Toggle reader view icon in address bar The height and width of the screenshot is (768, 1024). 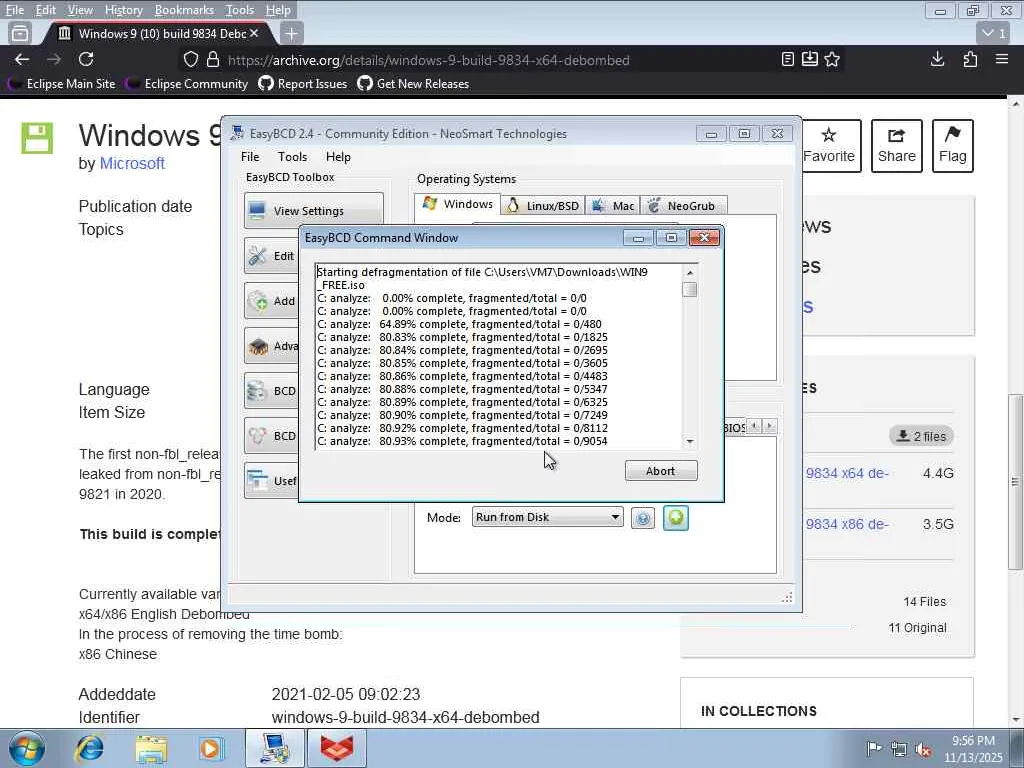click(788, 59)
